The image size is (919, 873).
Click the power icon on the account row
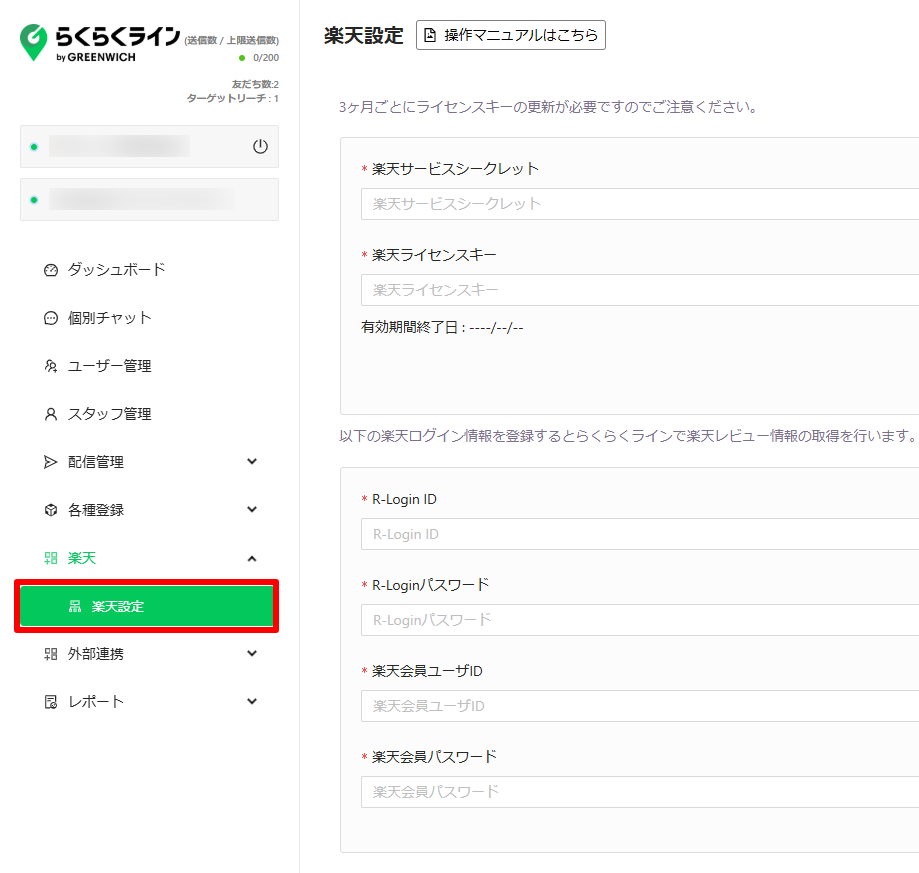(x=260, y=146)
